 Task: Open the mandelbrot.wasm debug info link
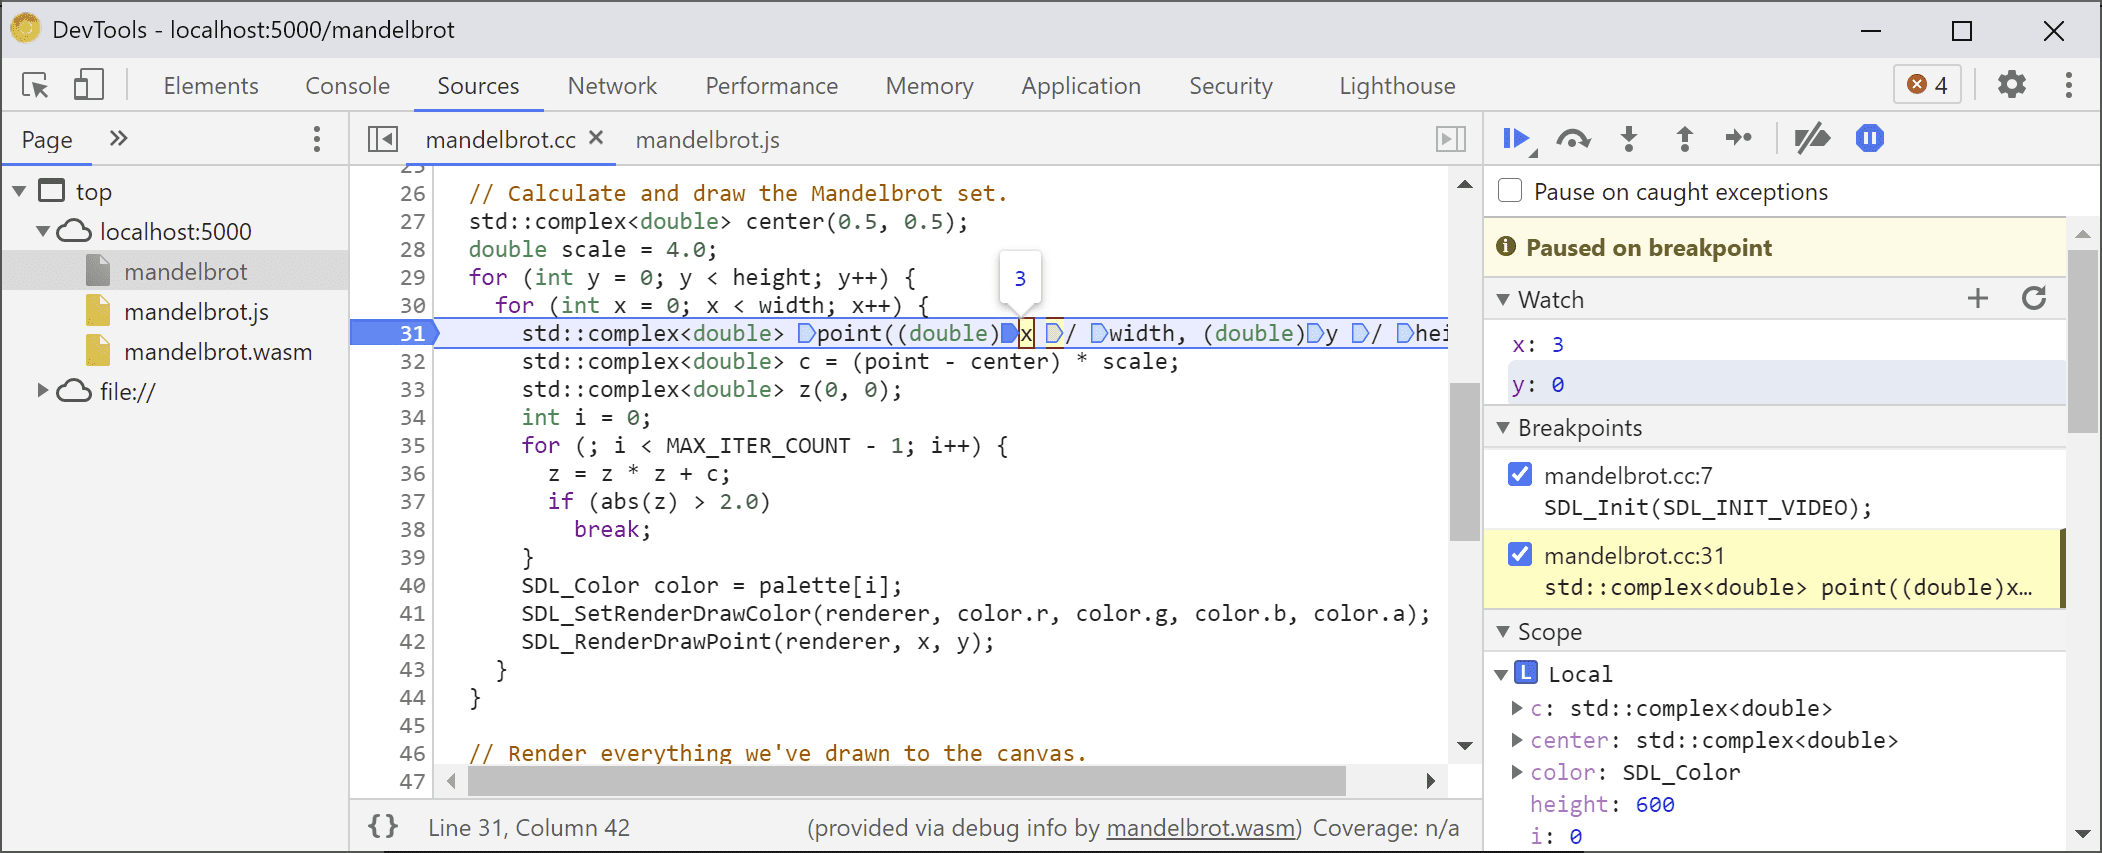[x=1200, y=828]
